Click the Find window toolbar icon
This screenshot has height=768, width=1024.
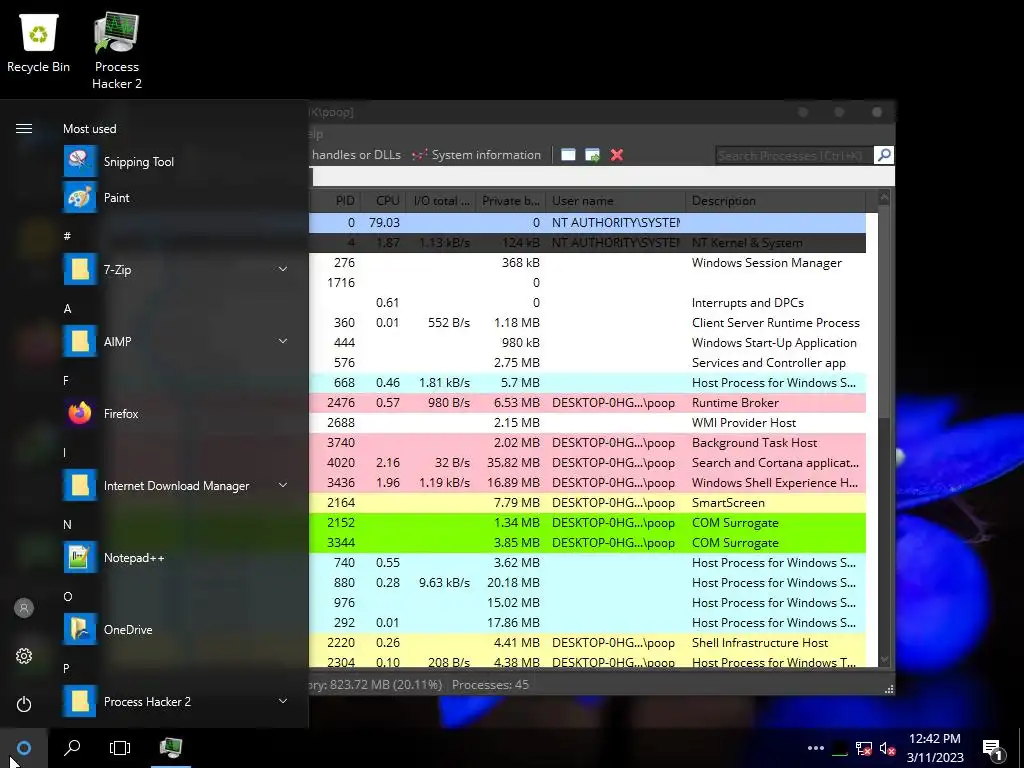[568, 155]
